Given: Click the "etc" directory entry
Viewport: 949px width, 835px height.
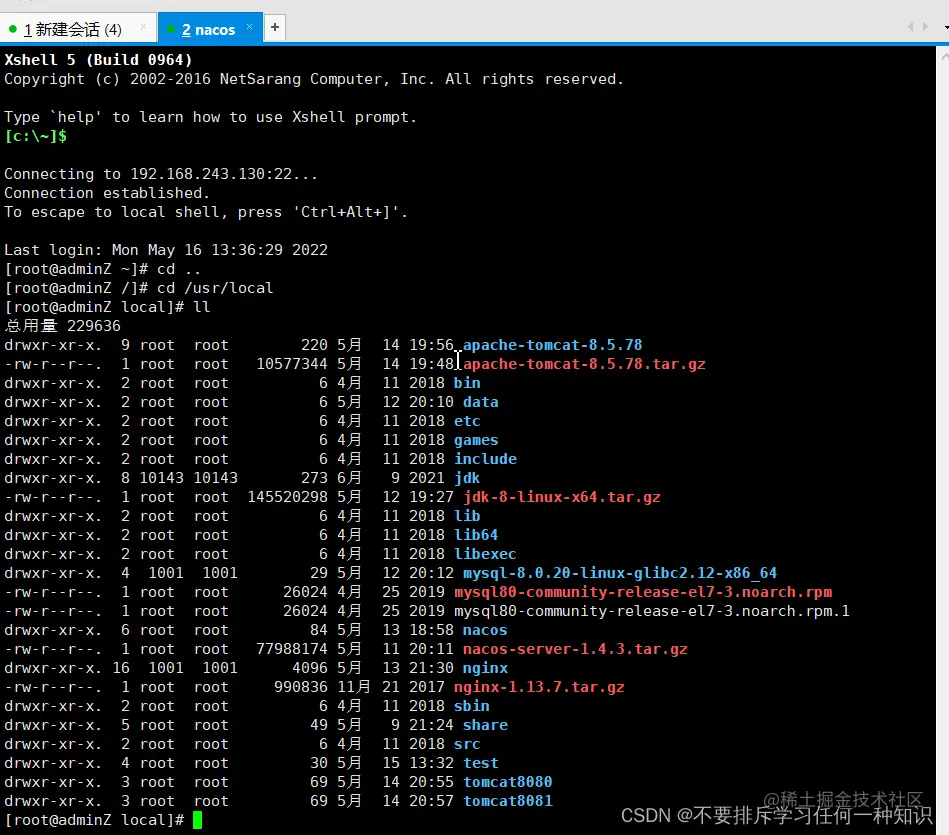Looking at the screenshot, I should click(467, 421).
